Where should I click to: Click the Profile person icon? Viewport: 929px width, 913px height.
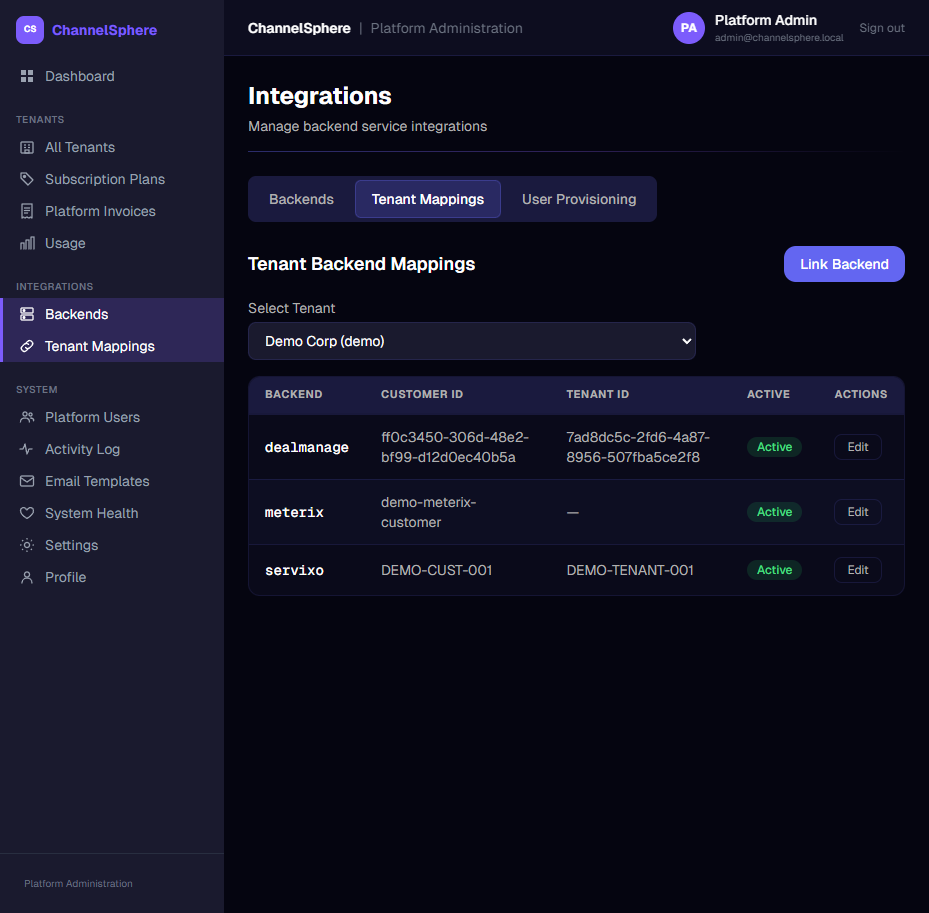click(x=27, y=578)
